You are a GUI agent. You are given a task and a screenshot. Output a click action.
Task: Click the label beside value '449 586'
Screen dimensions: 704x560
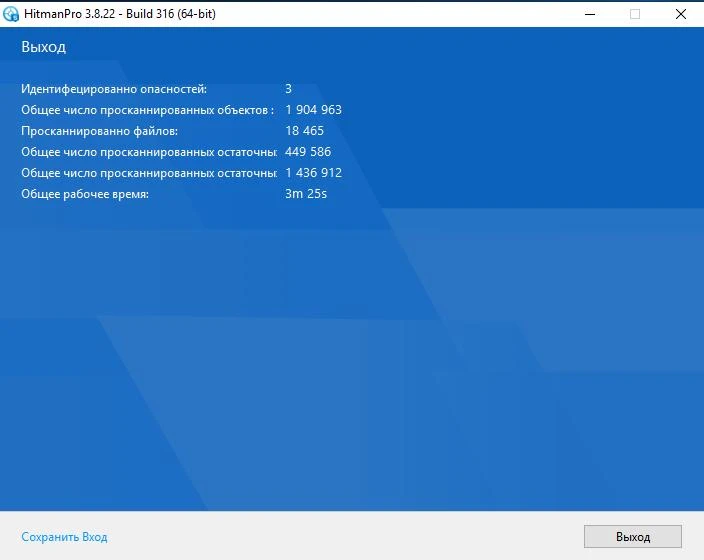coord(148,152)
